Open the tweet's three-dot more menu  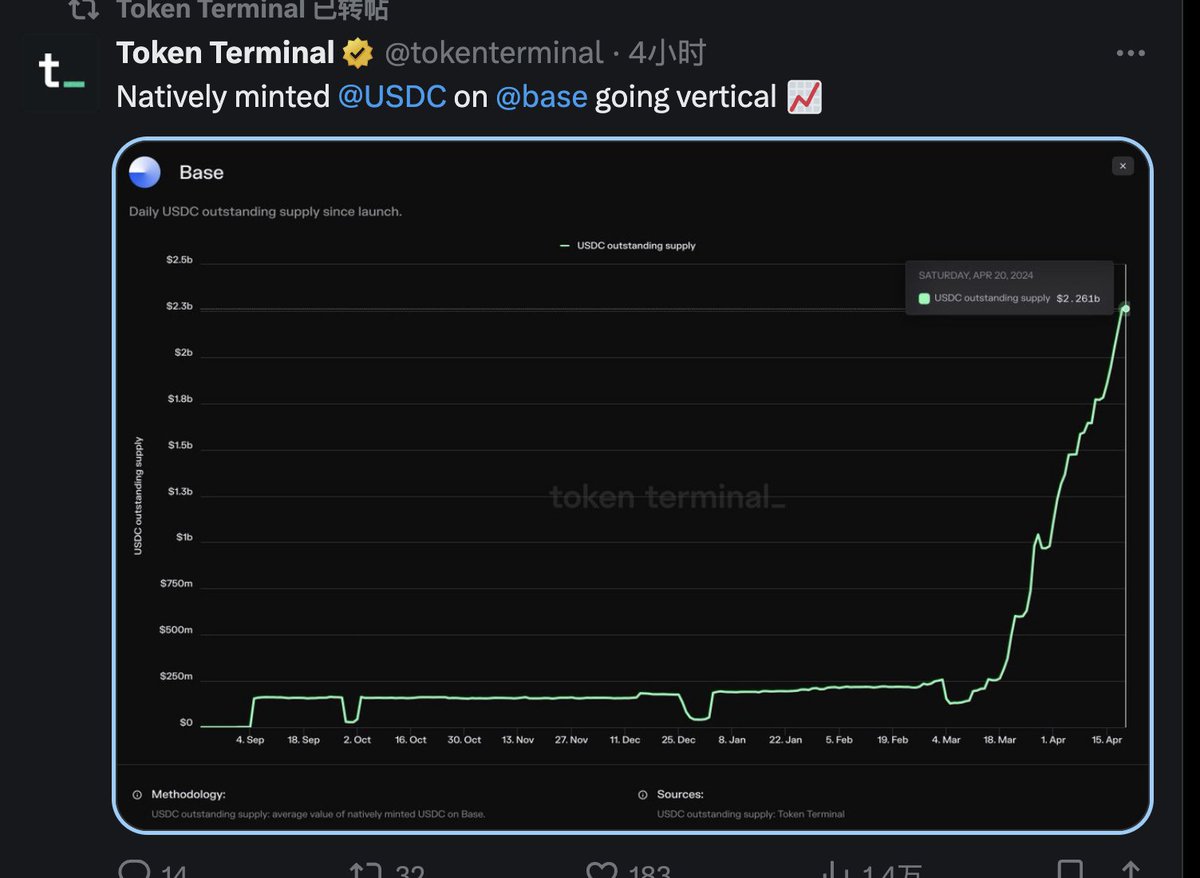pos(1130,54)
